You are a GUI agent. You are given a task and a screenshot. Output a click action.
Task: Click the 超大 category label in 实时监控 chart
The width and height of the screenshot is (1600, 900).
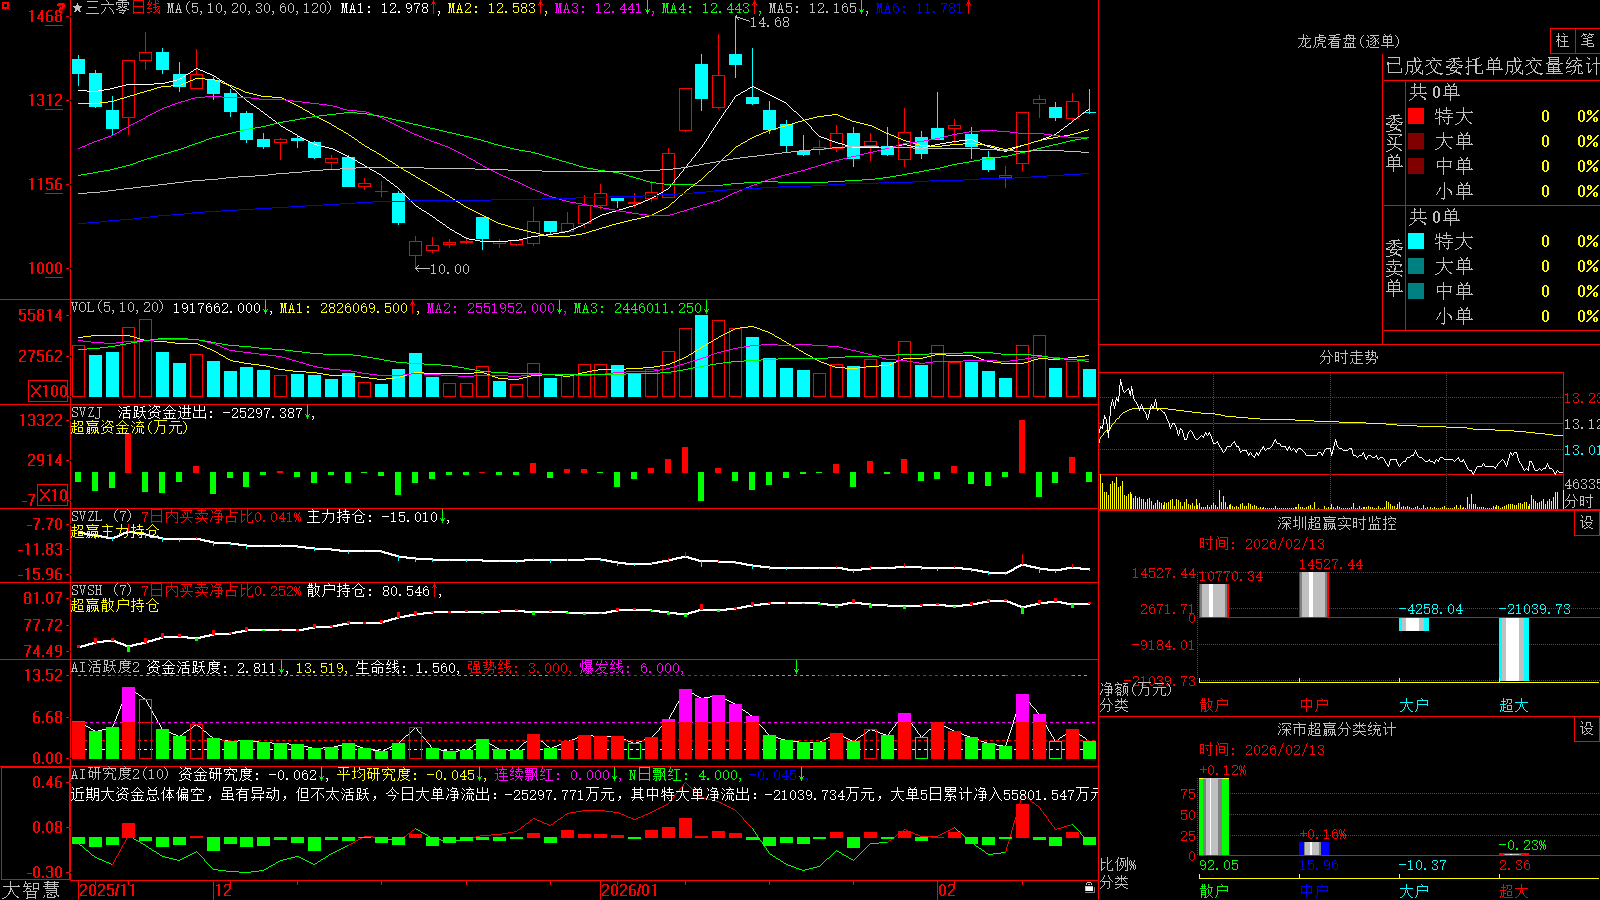pos(1514,705)
